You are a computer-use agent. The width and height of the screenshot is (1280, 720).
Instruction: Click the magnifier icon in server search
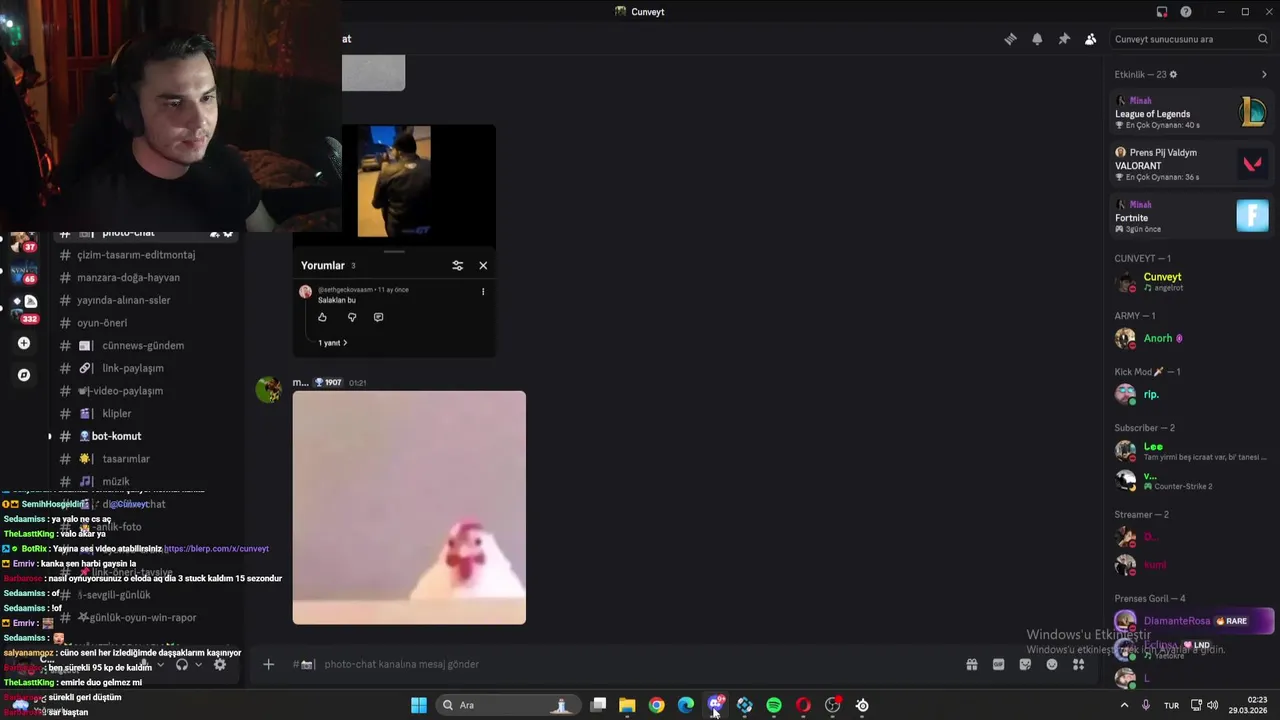(1263, 39)
